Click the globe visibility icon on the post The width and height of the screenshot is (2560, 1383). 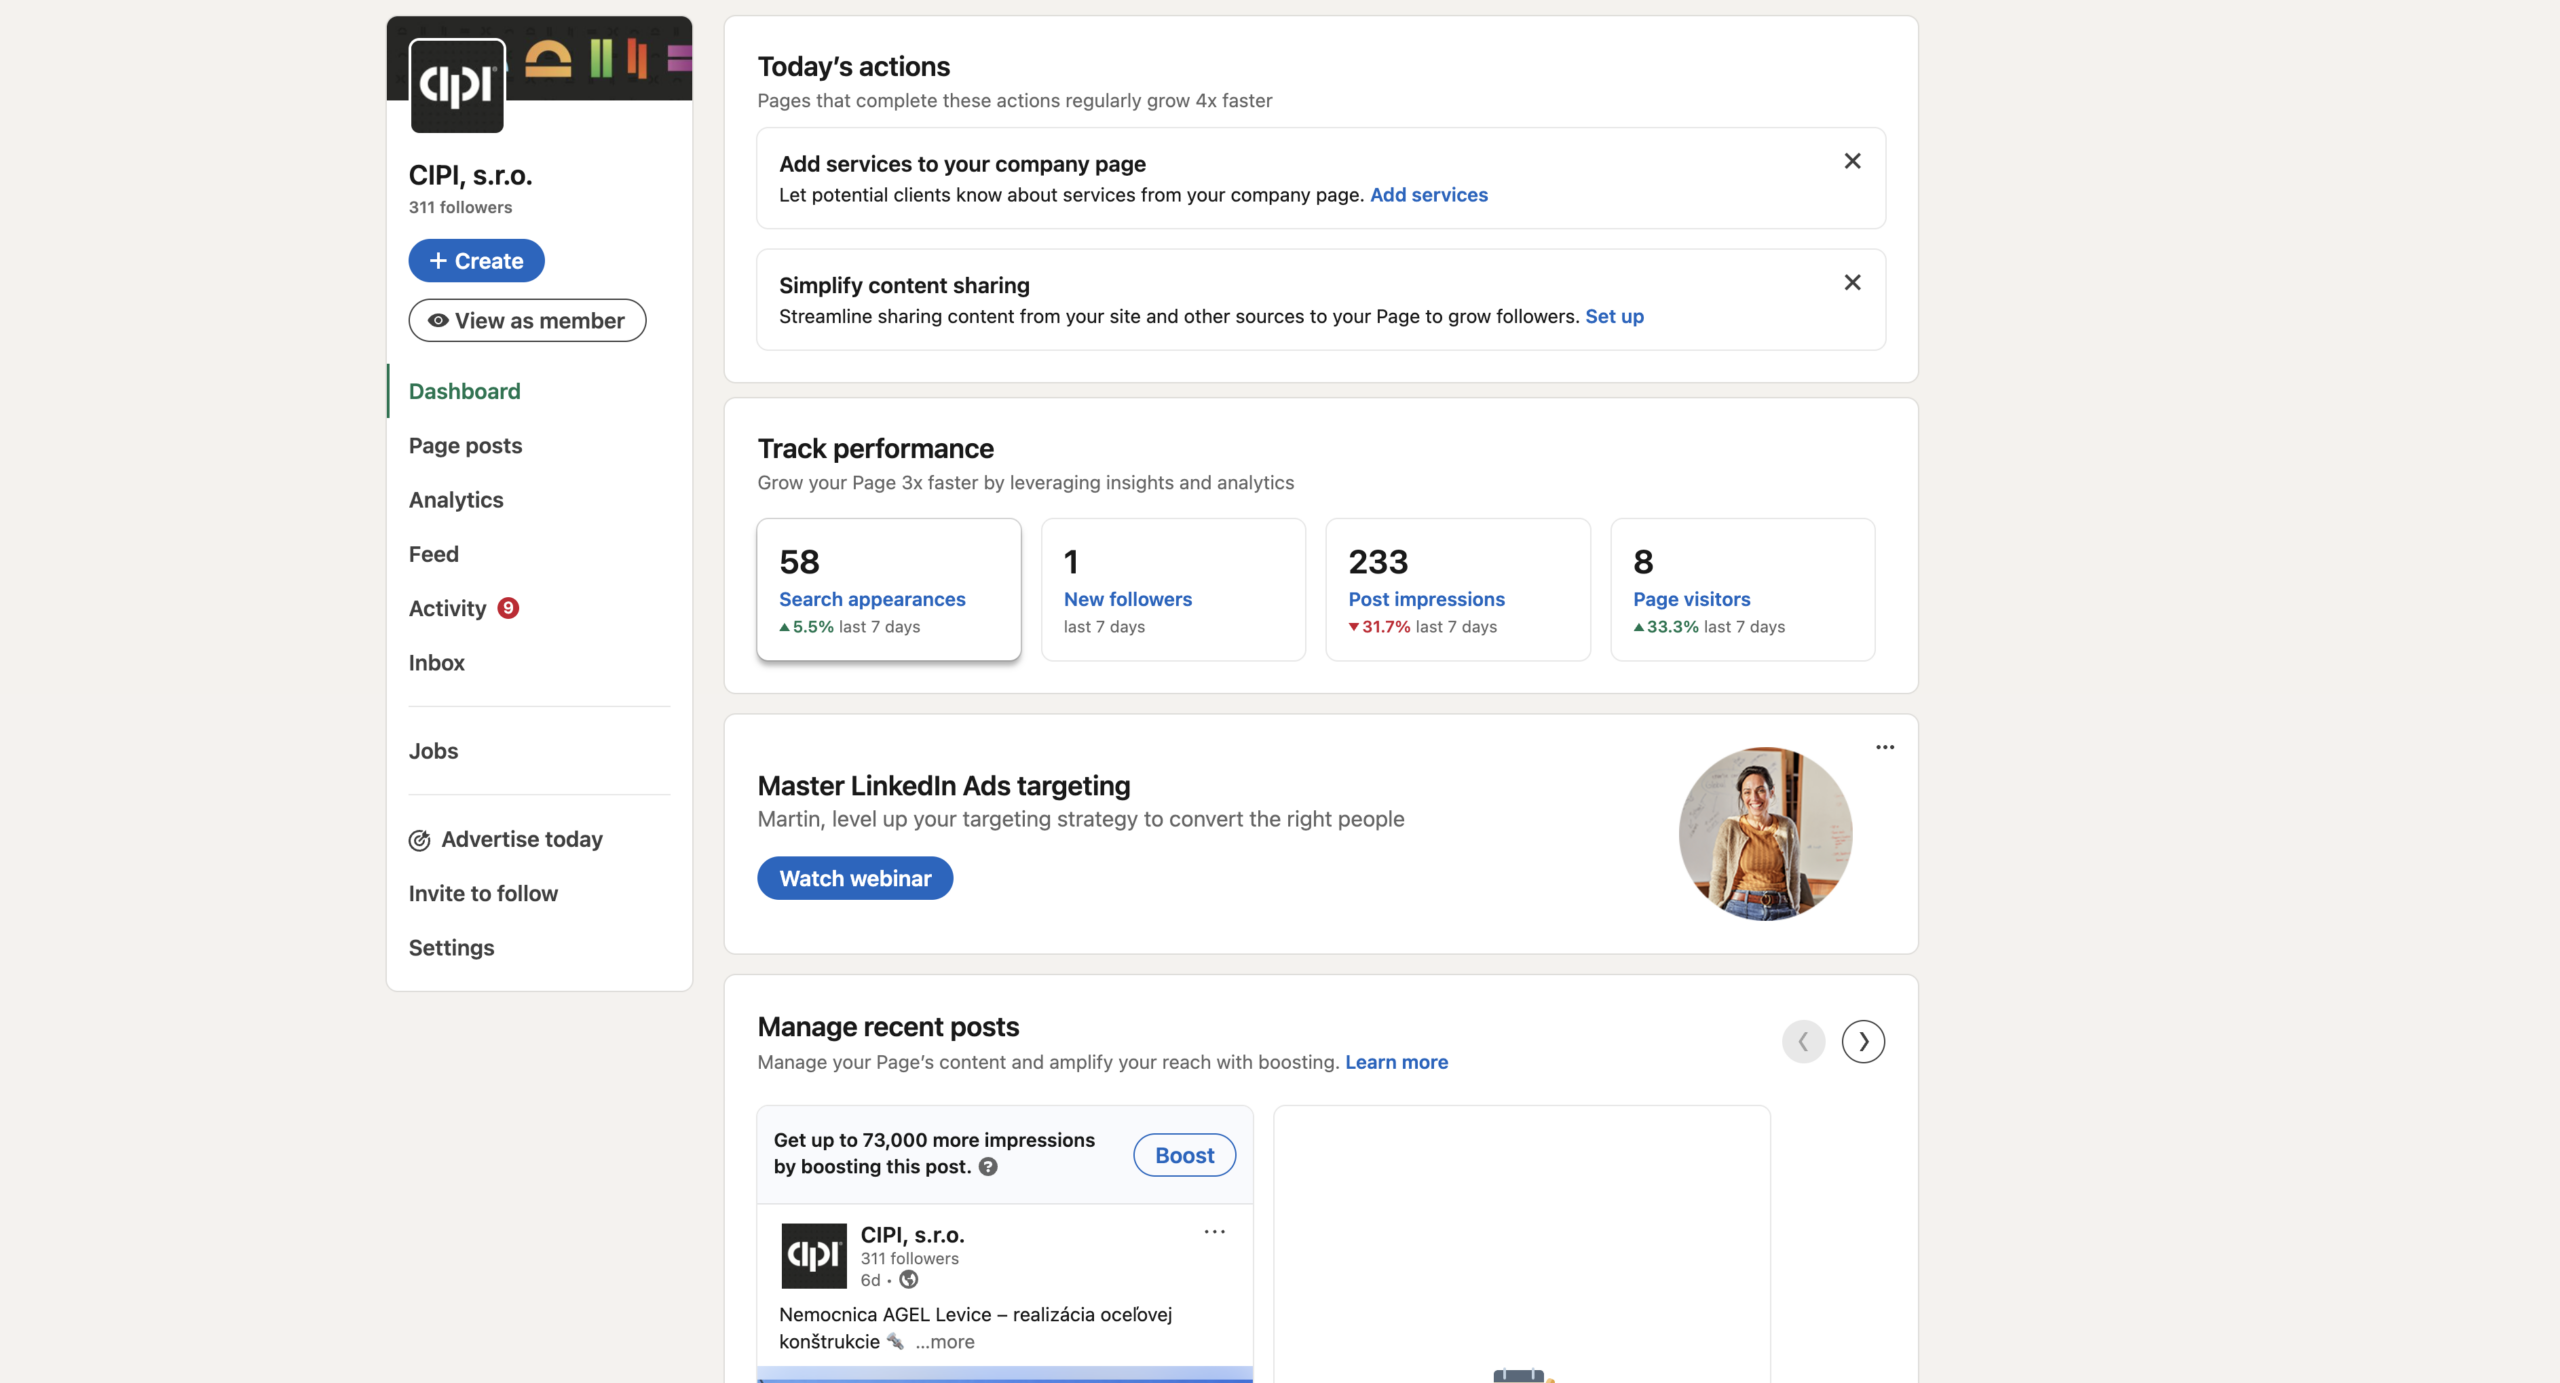[x=909, y=1280]
